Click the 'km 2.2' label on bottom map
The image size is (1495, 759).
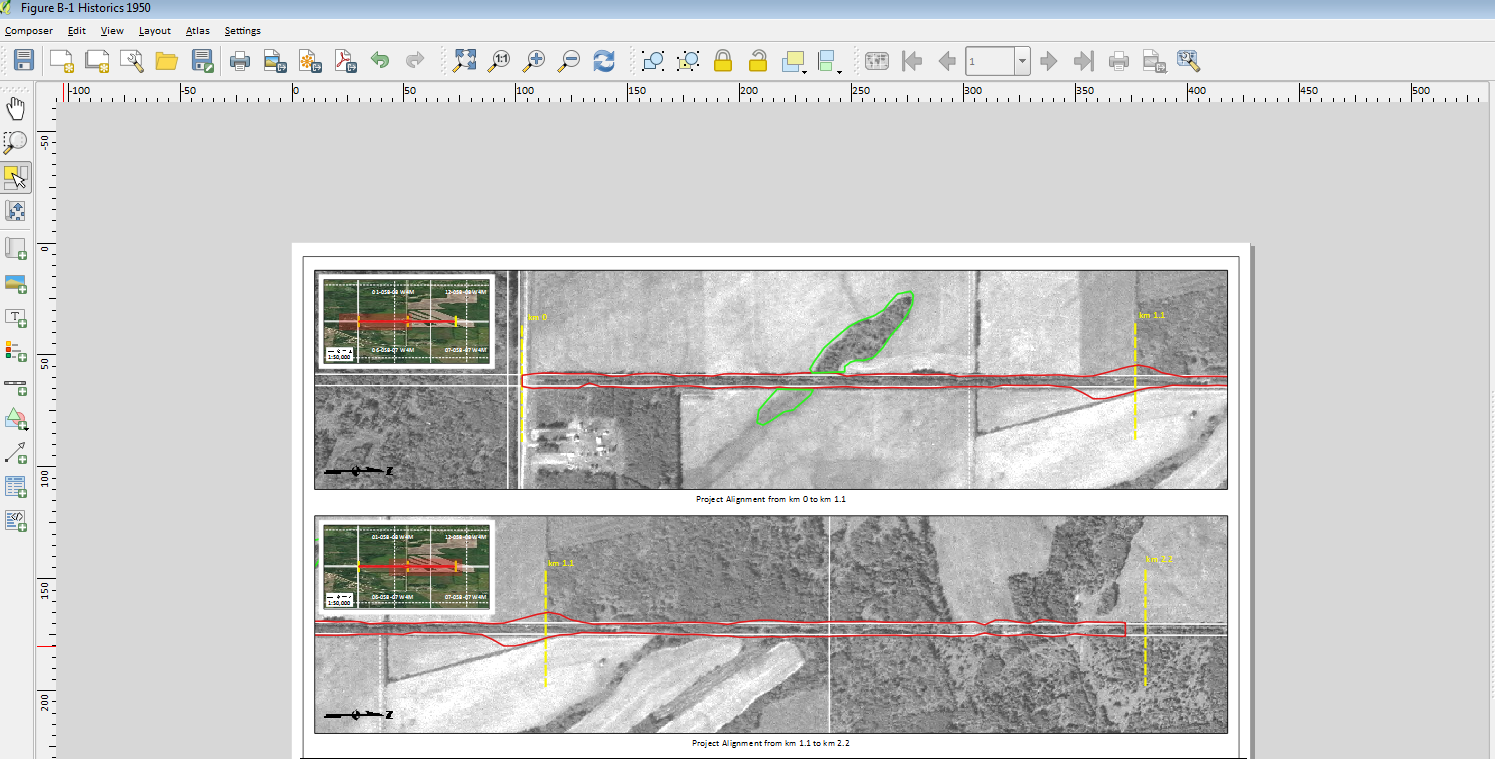pyautogui.click(x=1159, y=559)
